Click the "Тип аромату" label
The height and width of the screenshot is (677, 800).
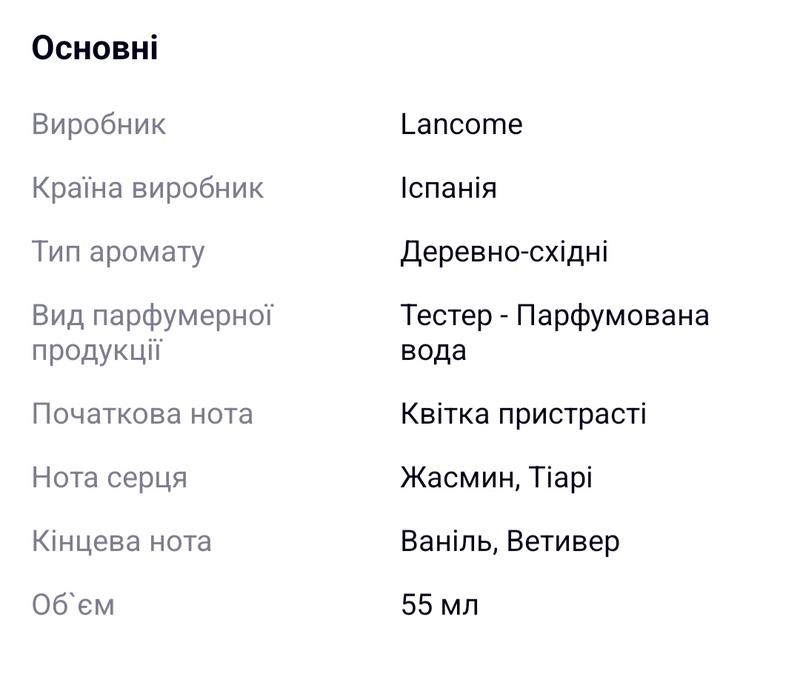118,251
